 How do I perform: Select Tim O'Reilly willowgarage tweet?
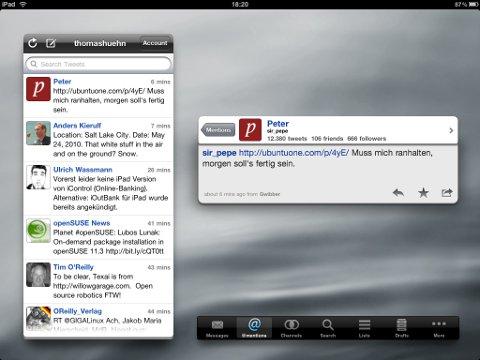[98, 281]
